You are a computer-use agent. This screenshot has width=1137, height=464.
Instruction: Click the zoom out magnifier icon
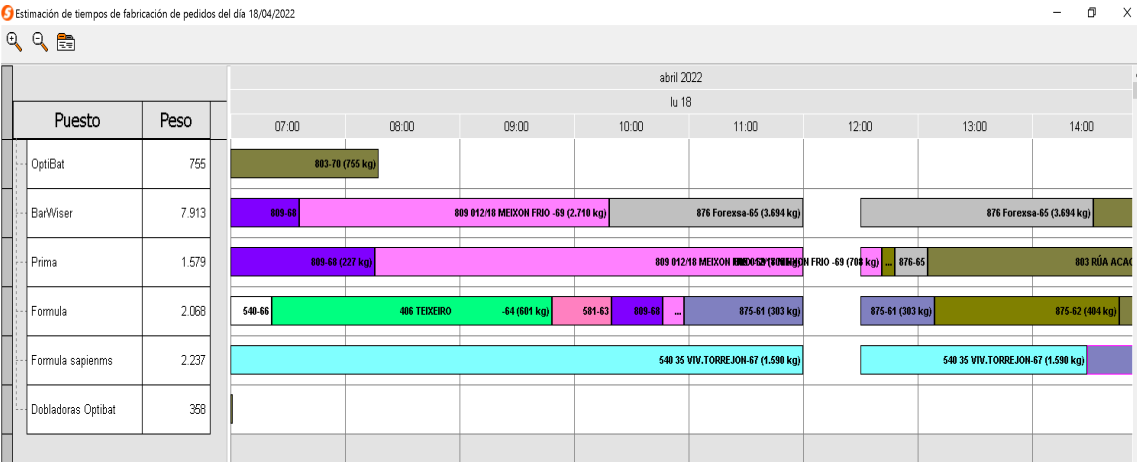point(40,41)
